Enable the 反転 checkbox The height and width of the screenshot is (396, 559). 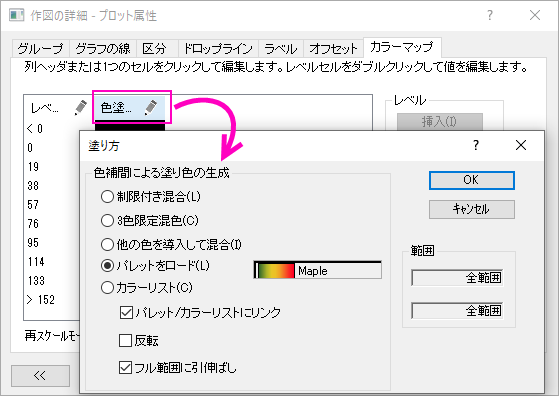tap(125, 340)
